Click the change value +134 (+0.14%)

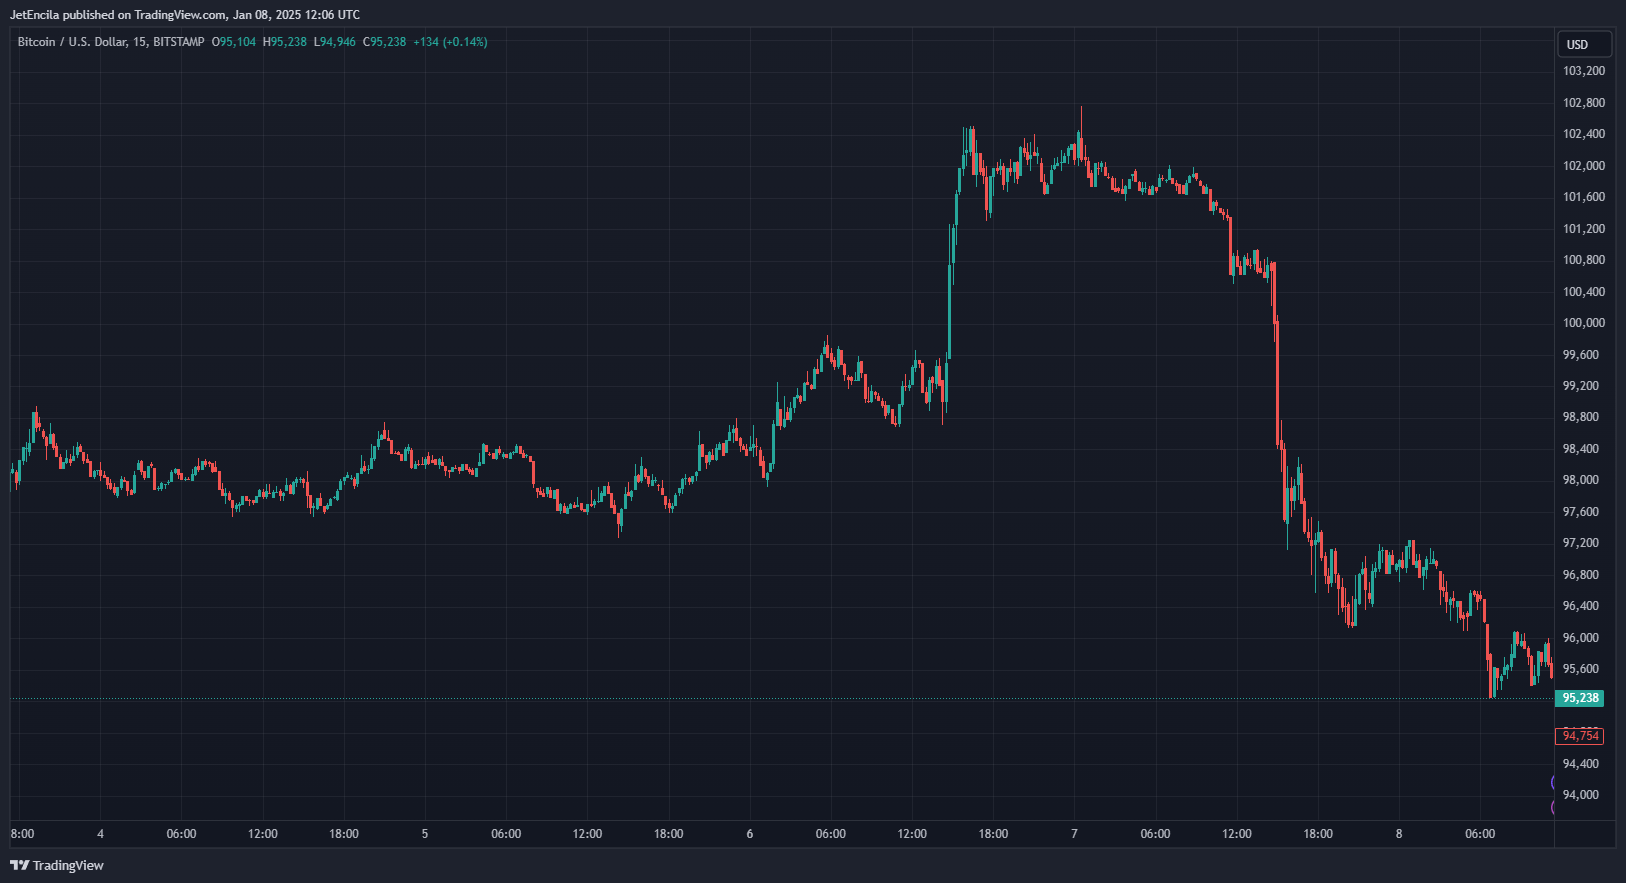point(450,42)
